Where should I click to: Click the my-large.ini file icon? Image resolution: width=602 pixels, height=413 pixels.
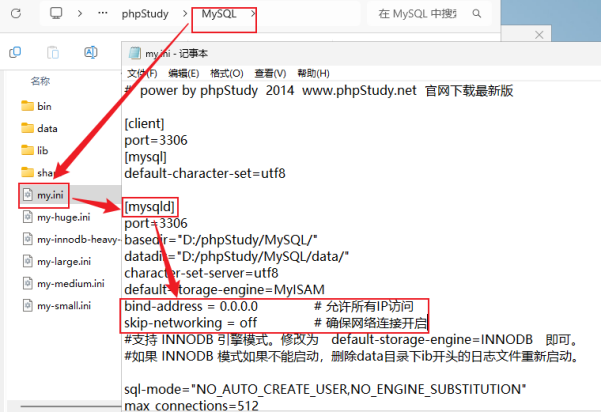(28, 261)
